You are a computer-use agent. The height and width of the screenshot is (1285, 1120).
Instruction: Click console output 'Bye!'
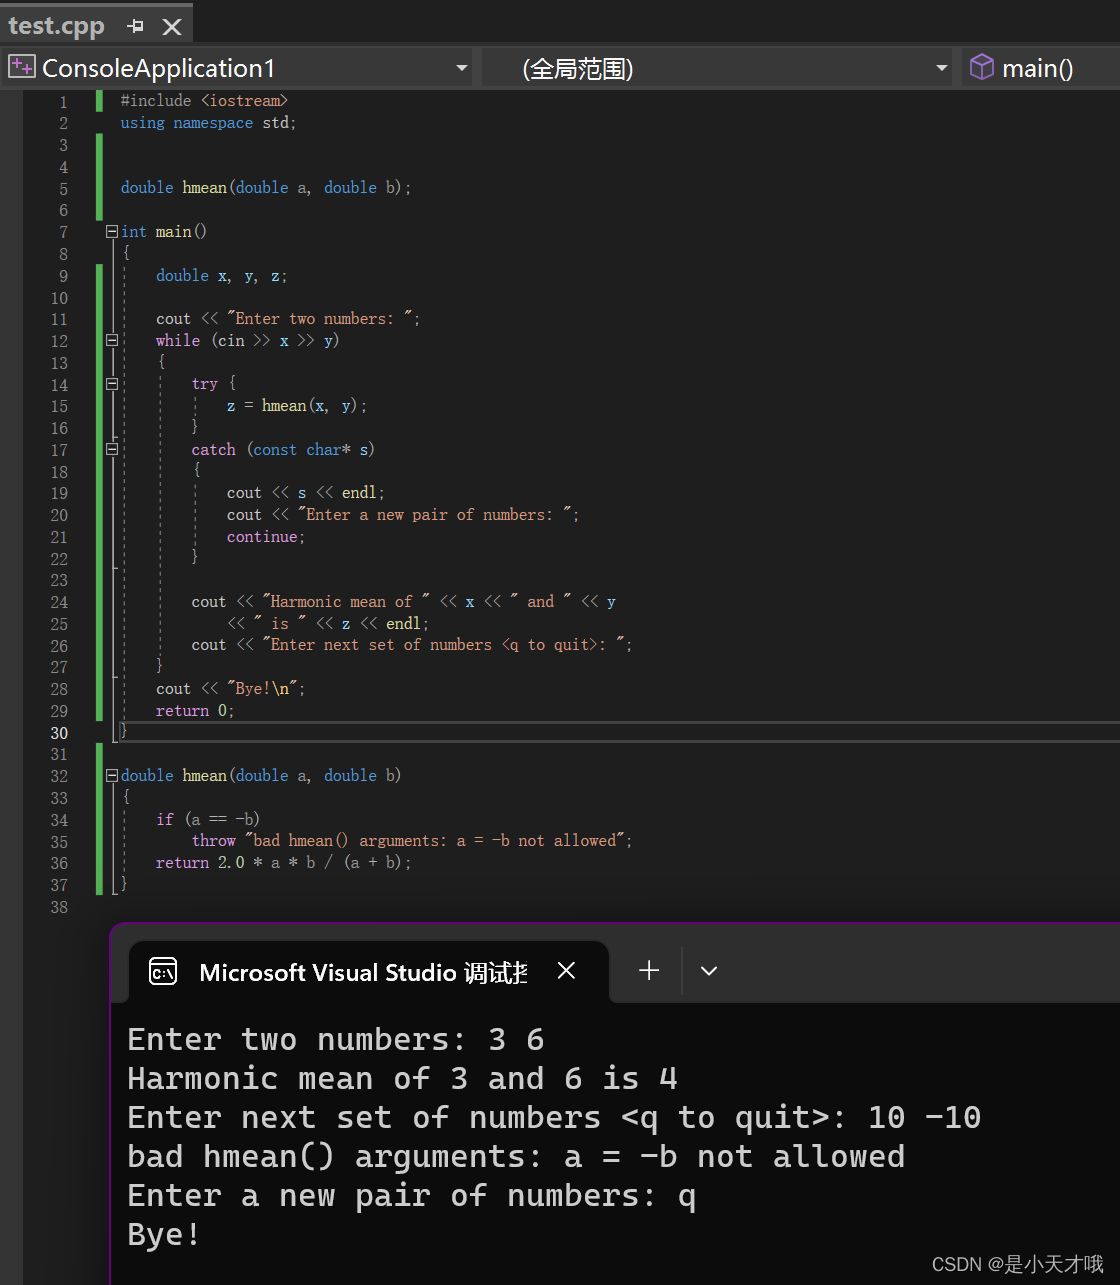click(x=164, y=1235)
